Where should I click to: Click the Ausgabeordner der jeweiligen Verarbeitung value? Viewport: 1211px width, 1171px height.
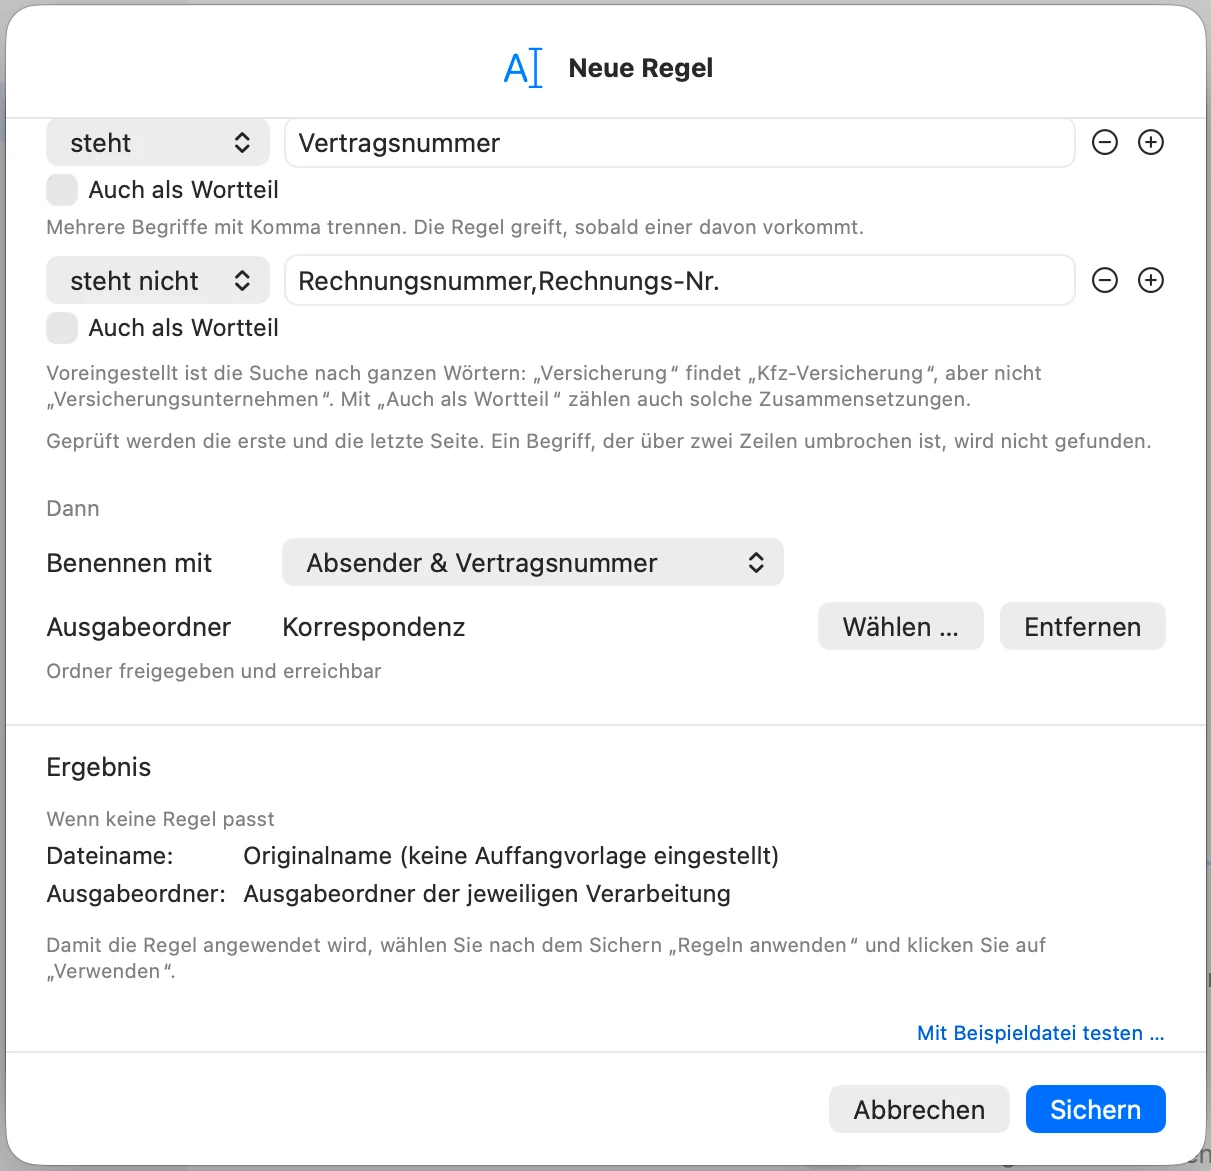(x=487, y=894)
